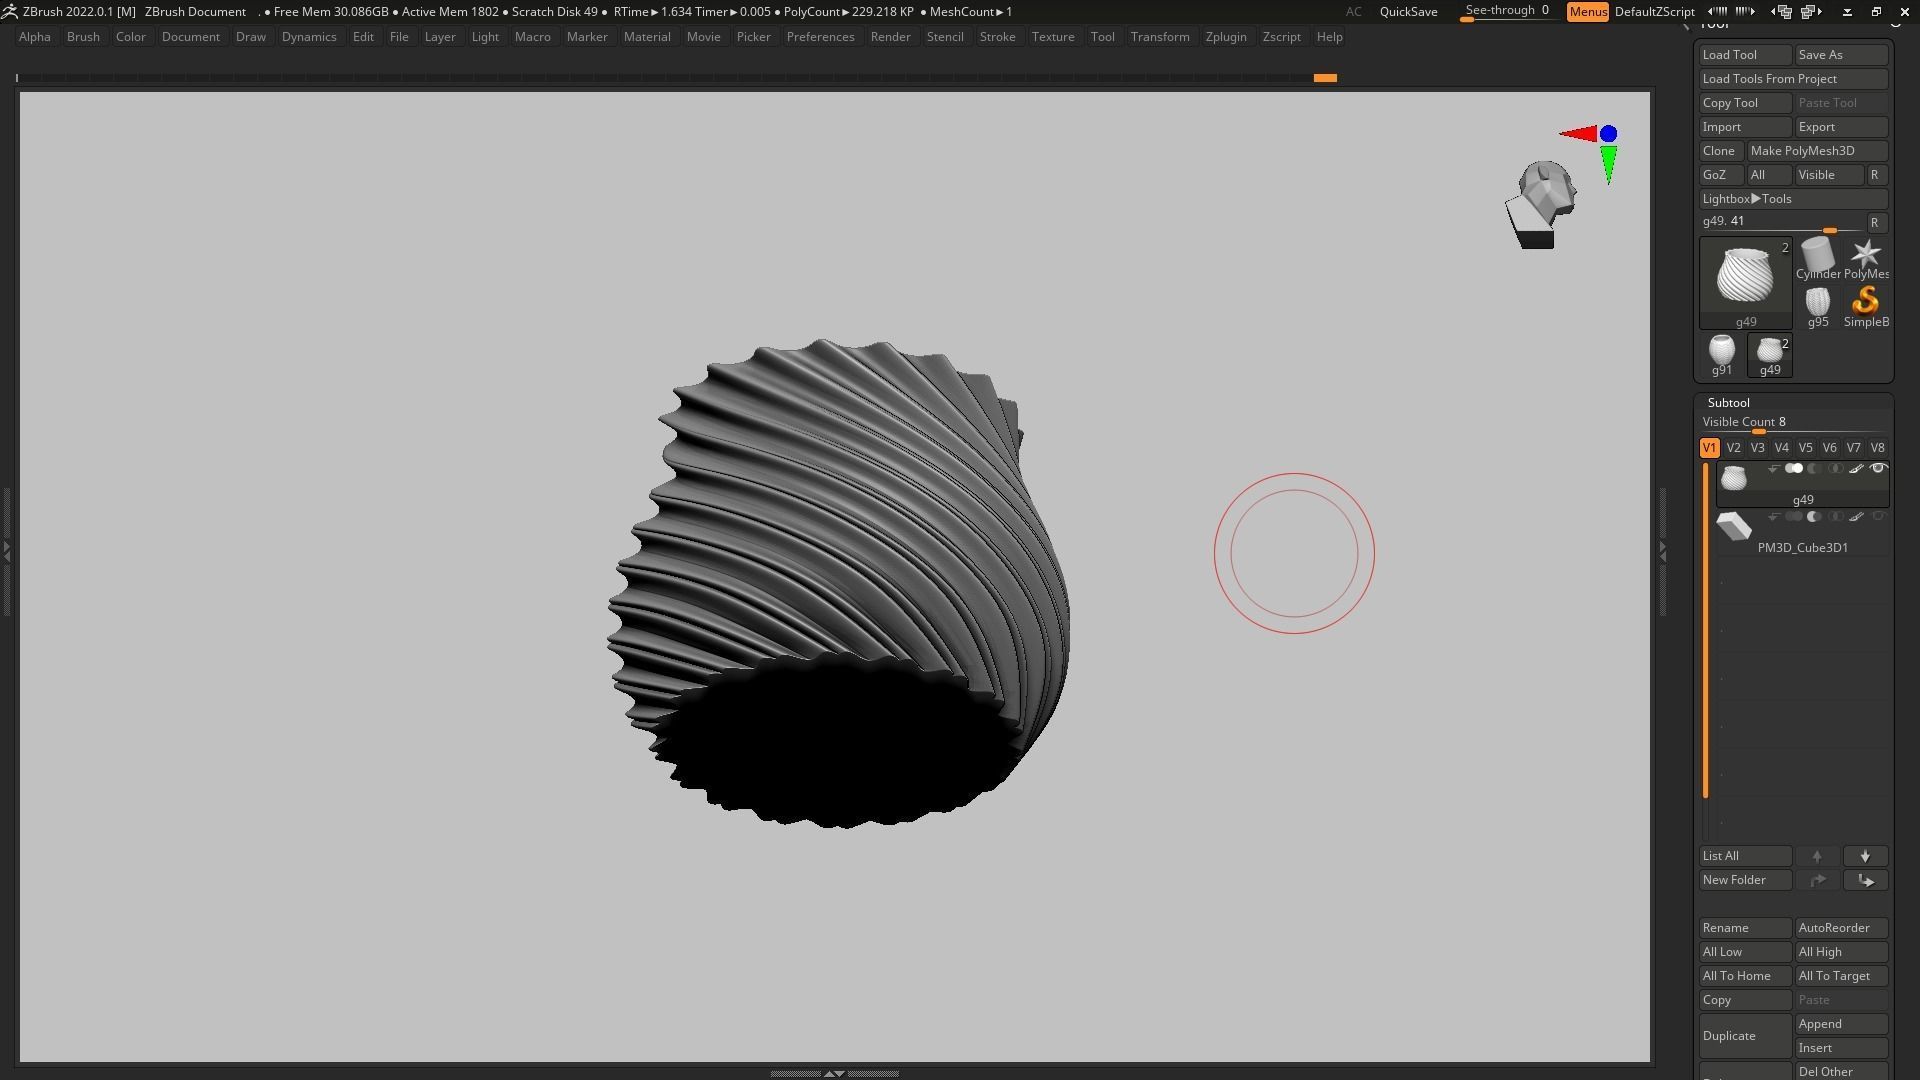Open the Zplugin menu
1920x1080 pixels.
point(1225,37)
